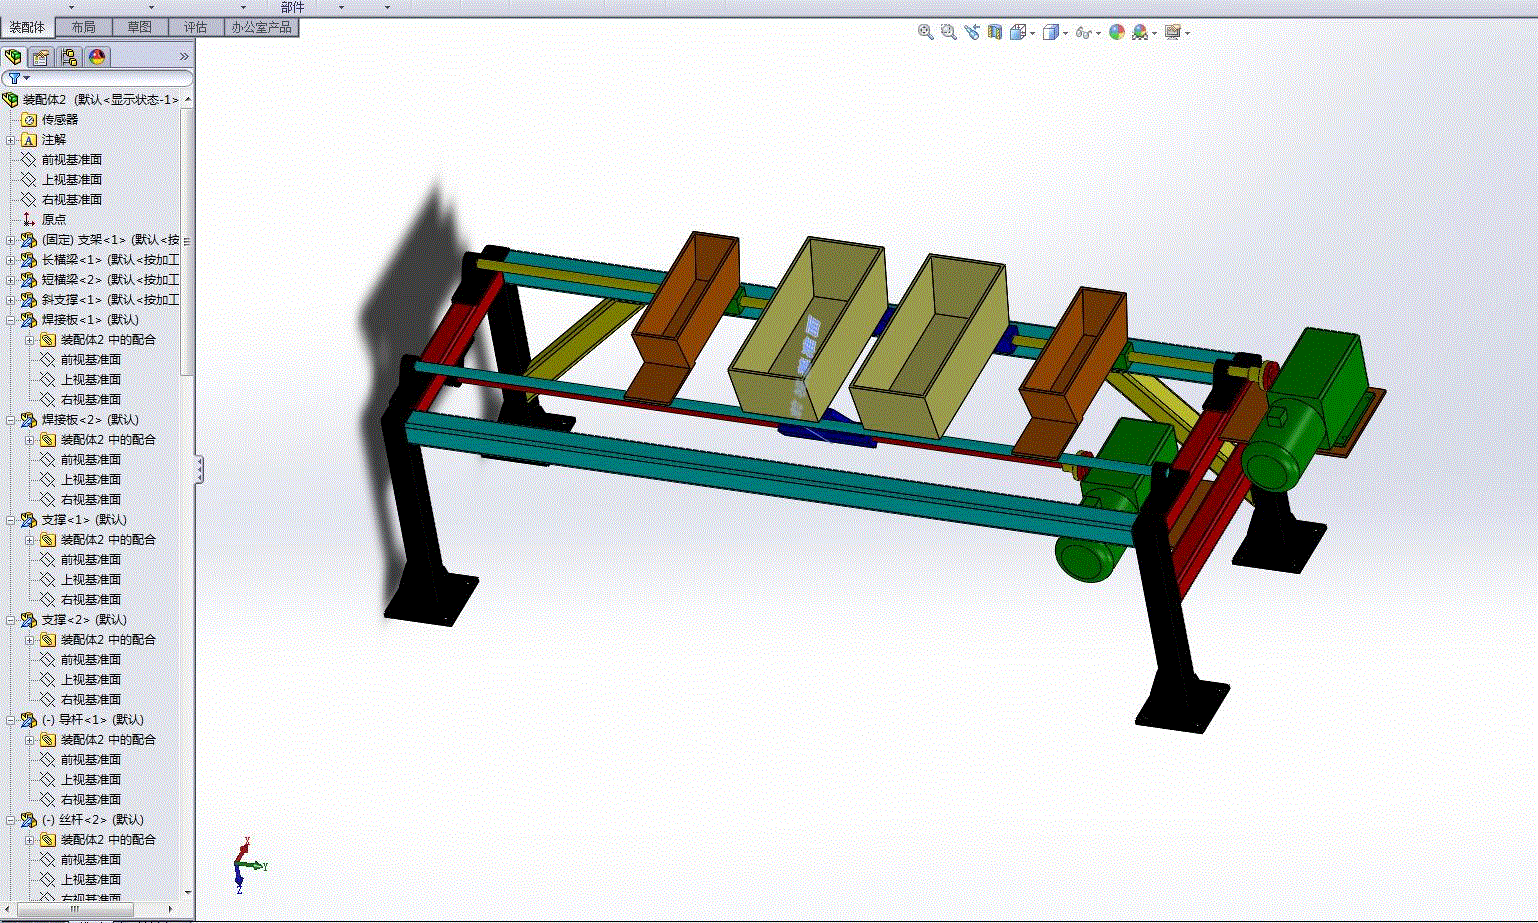The image size is (1538, 923).
Task: Click the feature tree vertical scrollbar
Action: pyautogui.click(x=188, y=240)
